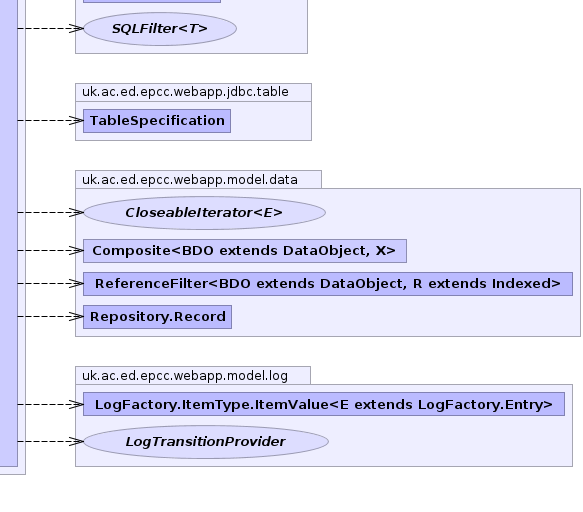Screen dimensions: 583x512
Task: Click the SQLFilter<T> interface node
Action: [160, 29]
